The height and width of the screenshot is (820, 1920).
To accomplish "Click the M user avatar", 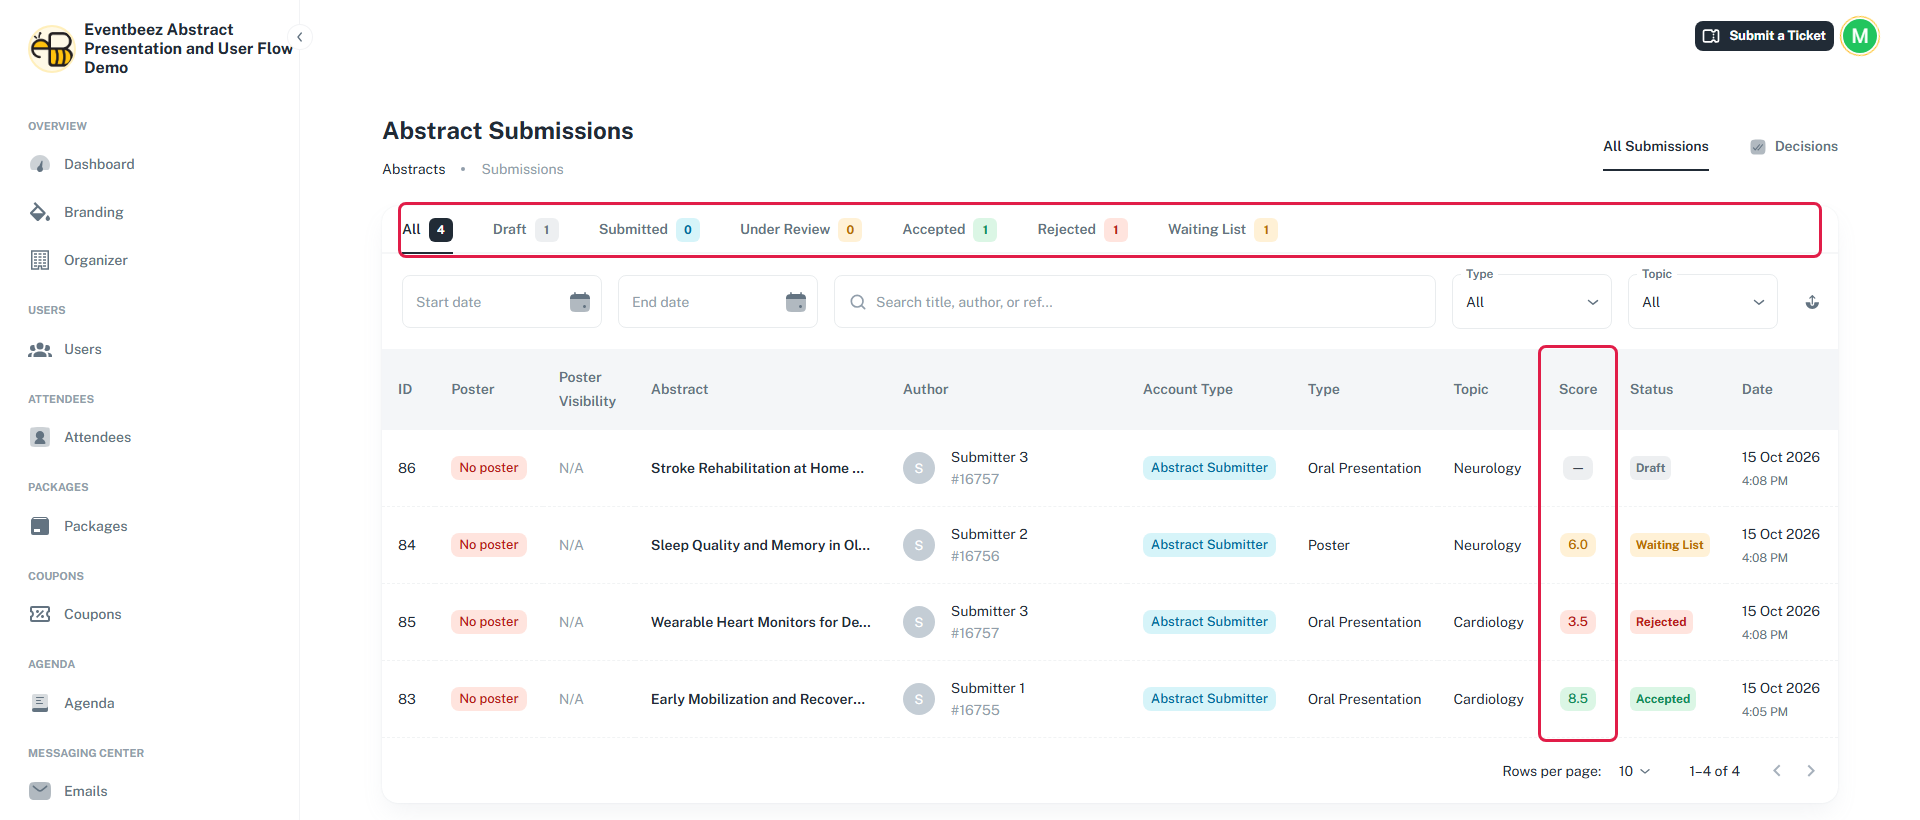I will click(x=1860, y=36).
